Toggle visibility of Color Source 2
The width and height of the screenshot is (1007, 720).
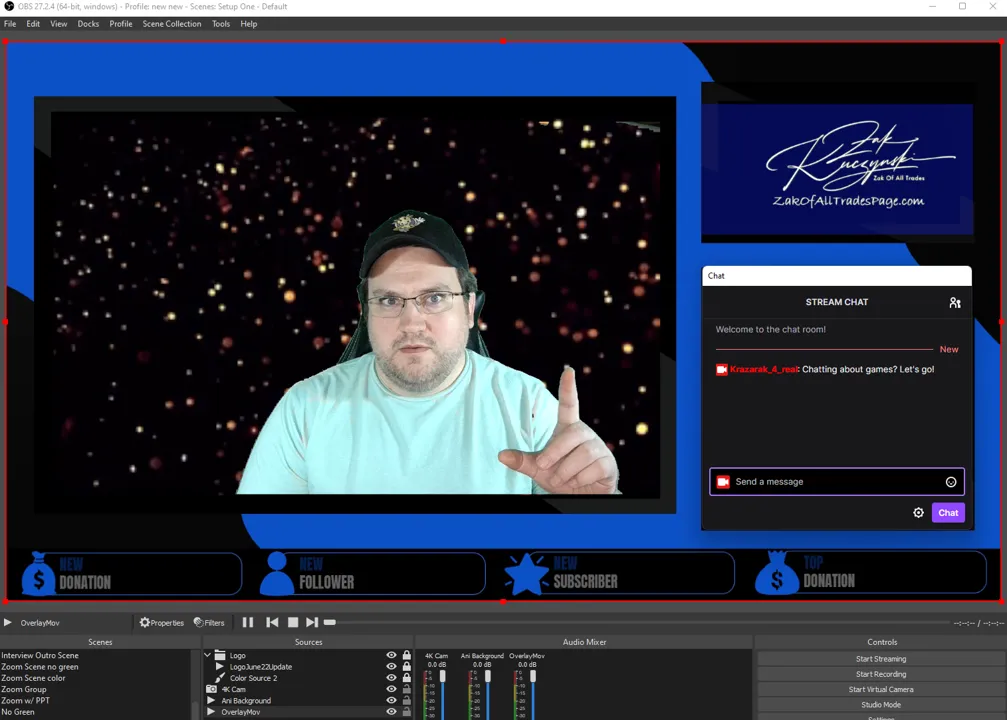[x=391, y=678]
